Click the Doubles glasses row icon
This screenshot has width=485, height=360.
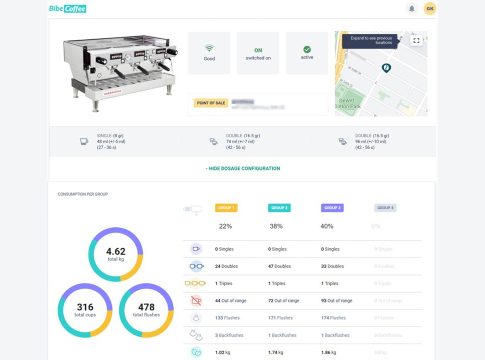pyautogui.click(x=196, y=266)
